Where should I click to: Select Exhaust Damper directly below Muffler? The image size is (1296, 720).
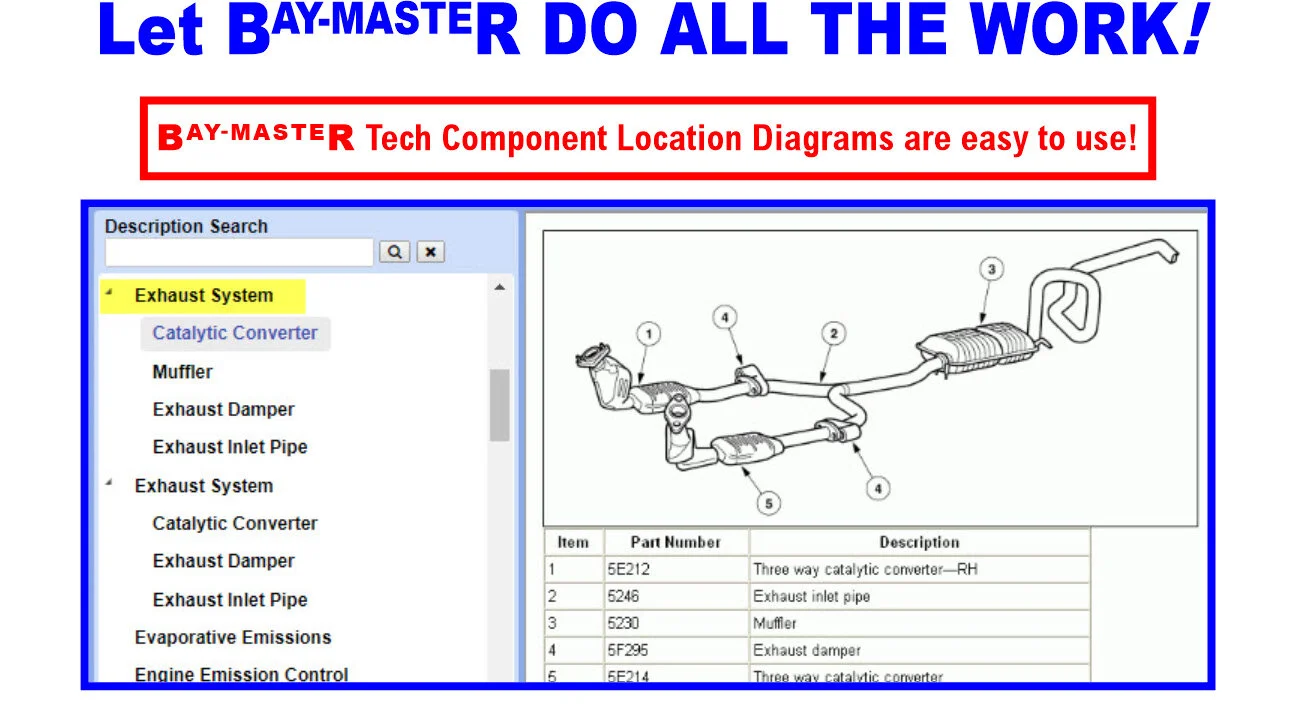tap(223, 410)
